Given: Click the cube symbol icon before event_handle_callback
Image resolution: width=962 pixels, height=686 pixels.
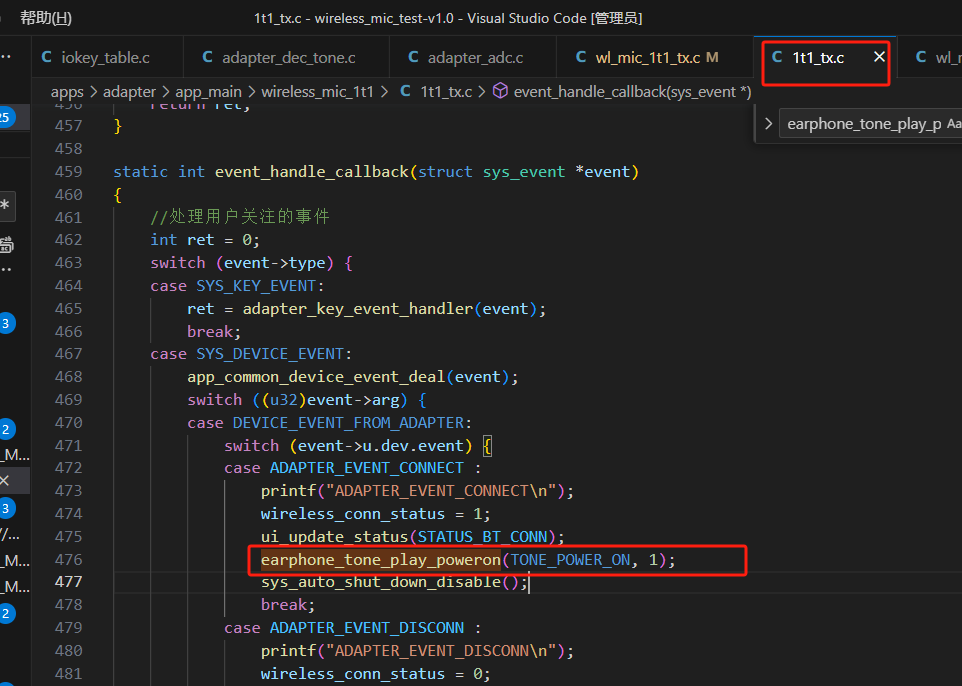Looking at the screenshot, I should click(501, 91).
